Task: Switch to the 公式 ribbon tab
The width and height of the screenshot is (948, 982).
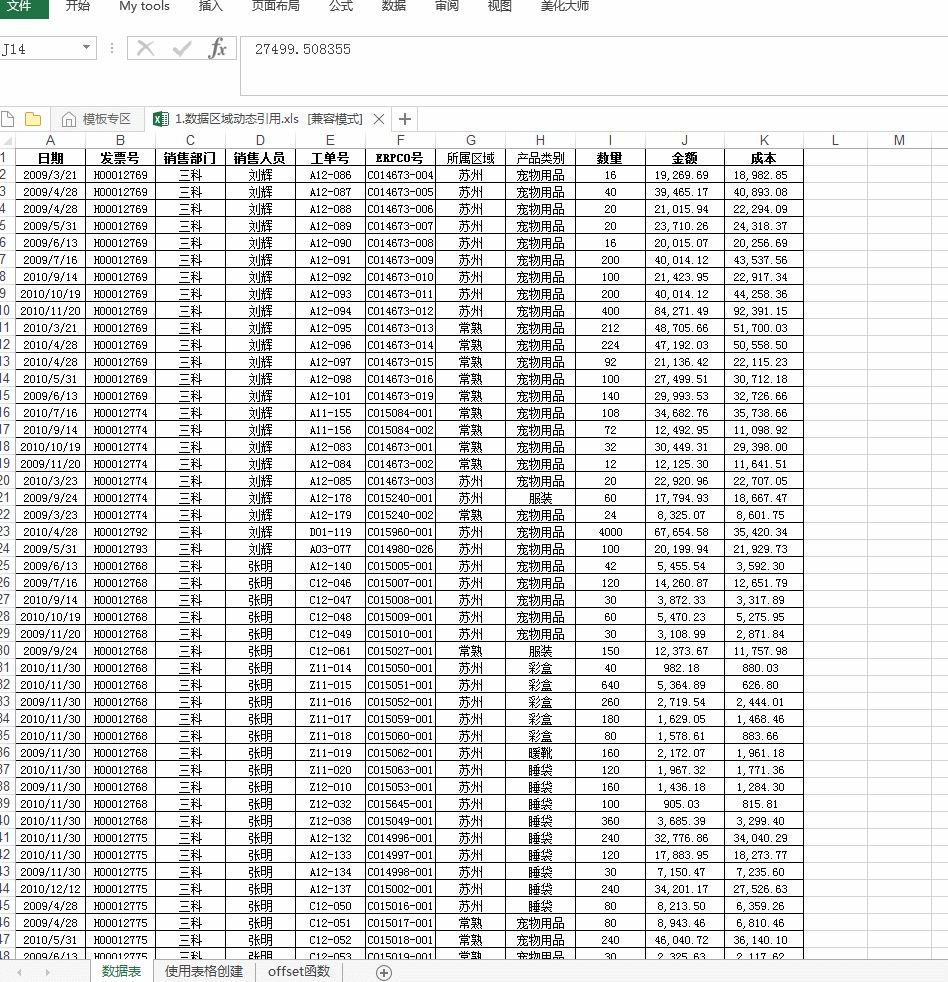Action: (x=341, y=6)
